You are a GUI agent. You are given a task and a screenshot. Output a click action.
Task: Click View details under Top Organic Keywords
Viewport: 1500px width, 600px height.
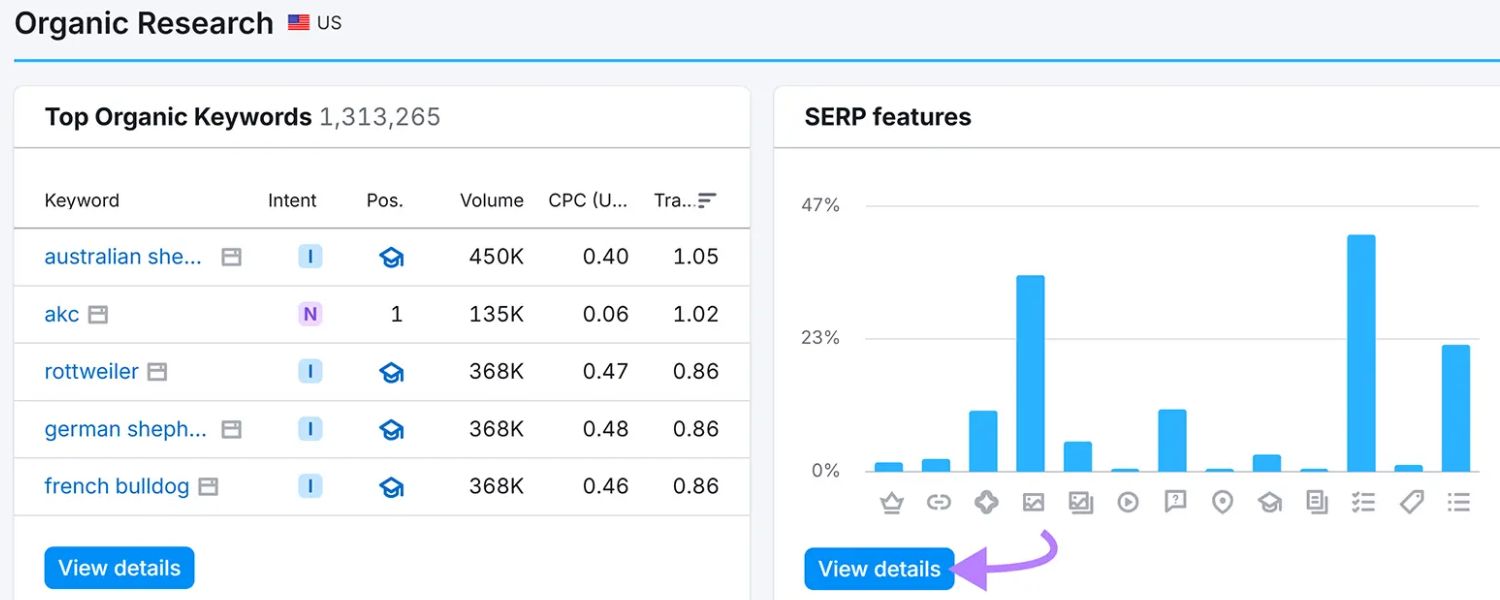tap(119, 567)
